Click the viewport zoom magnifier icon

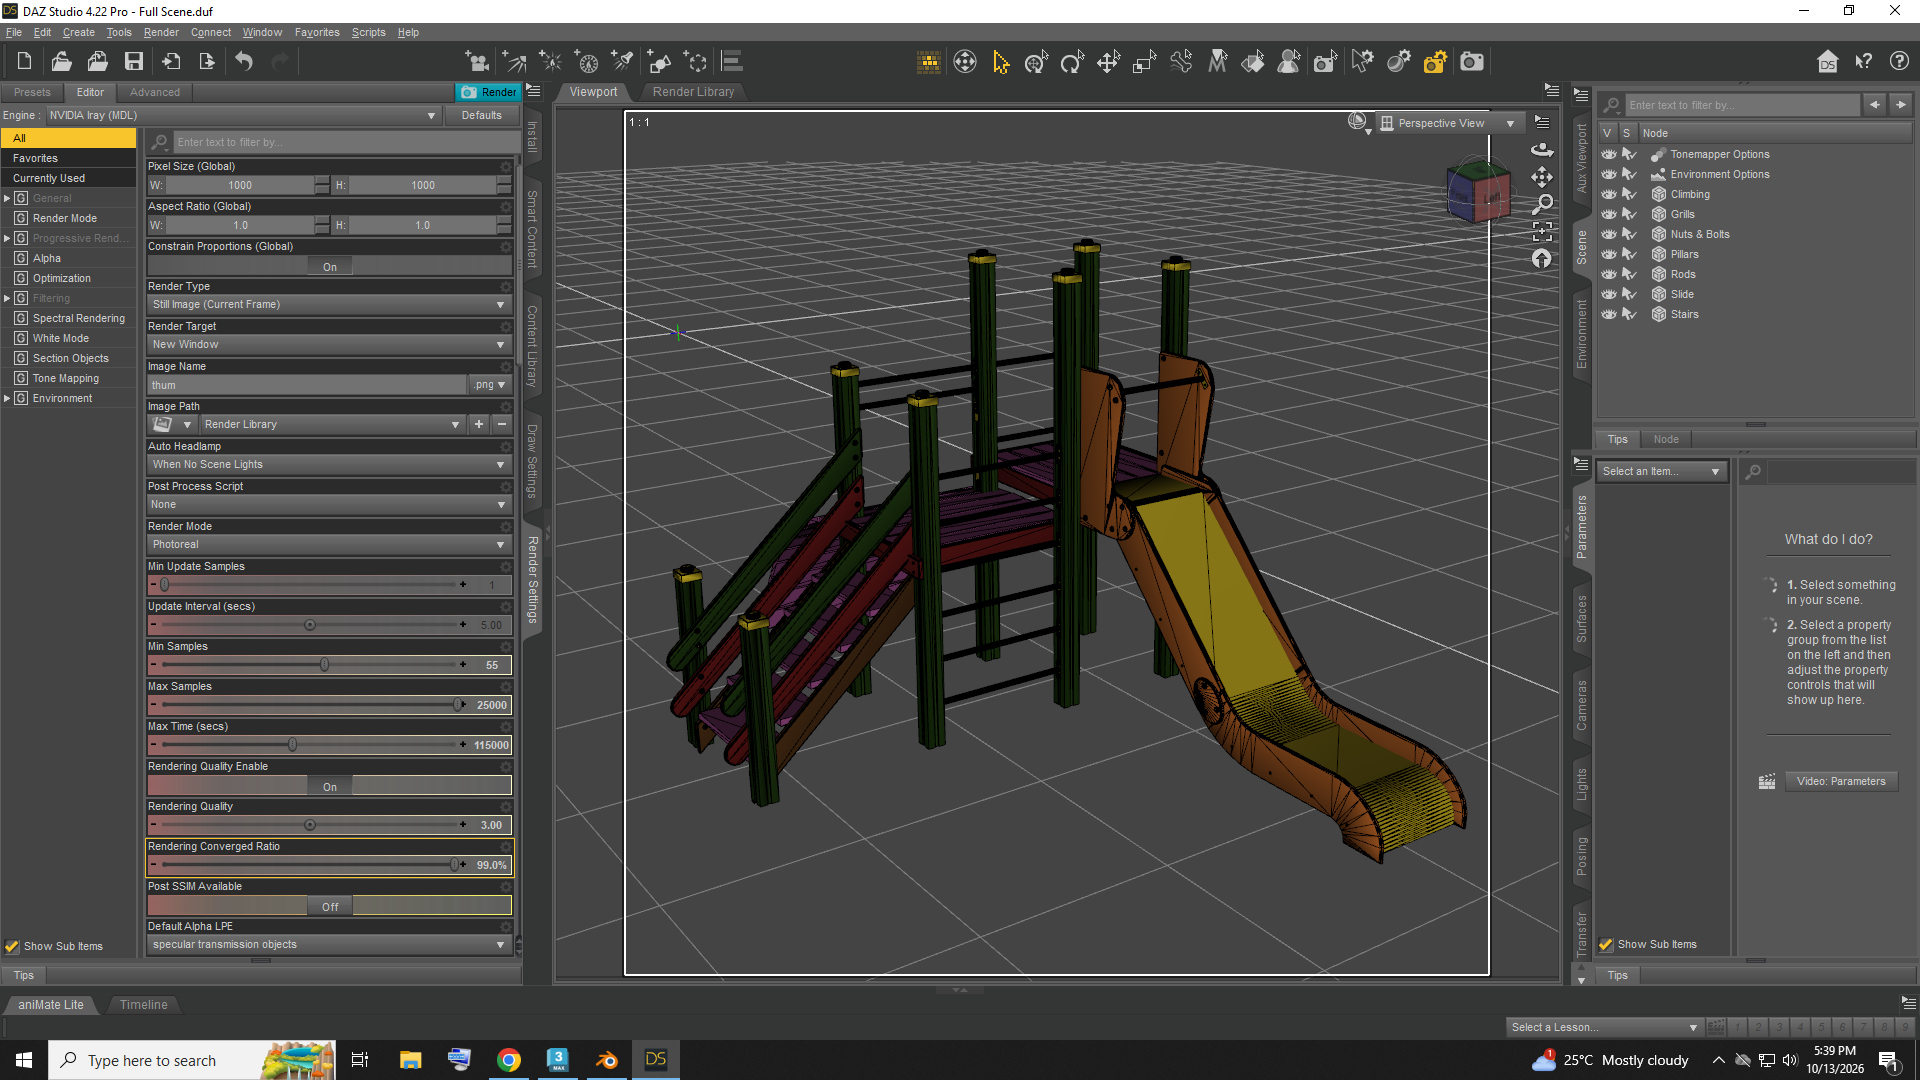[1542, 204]
